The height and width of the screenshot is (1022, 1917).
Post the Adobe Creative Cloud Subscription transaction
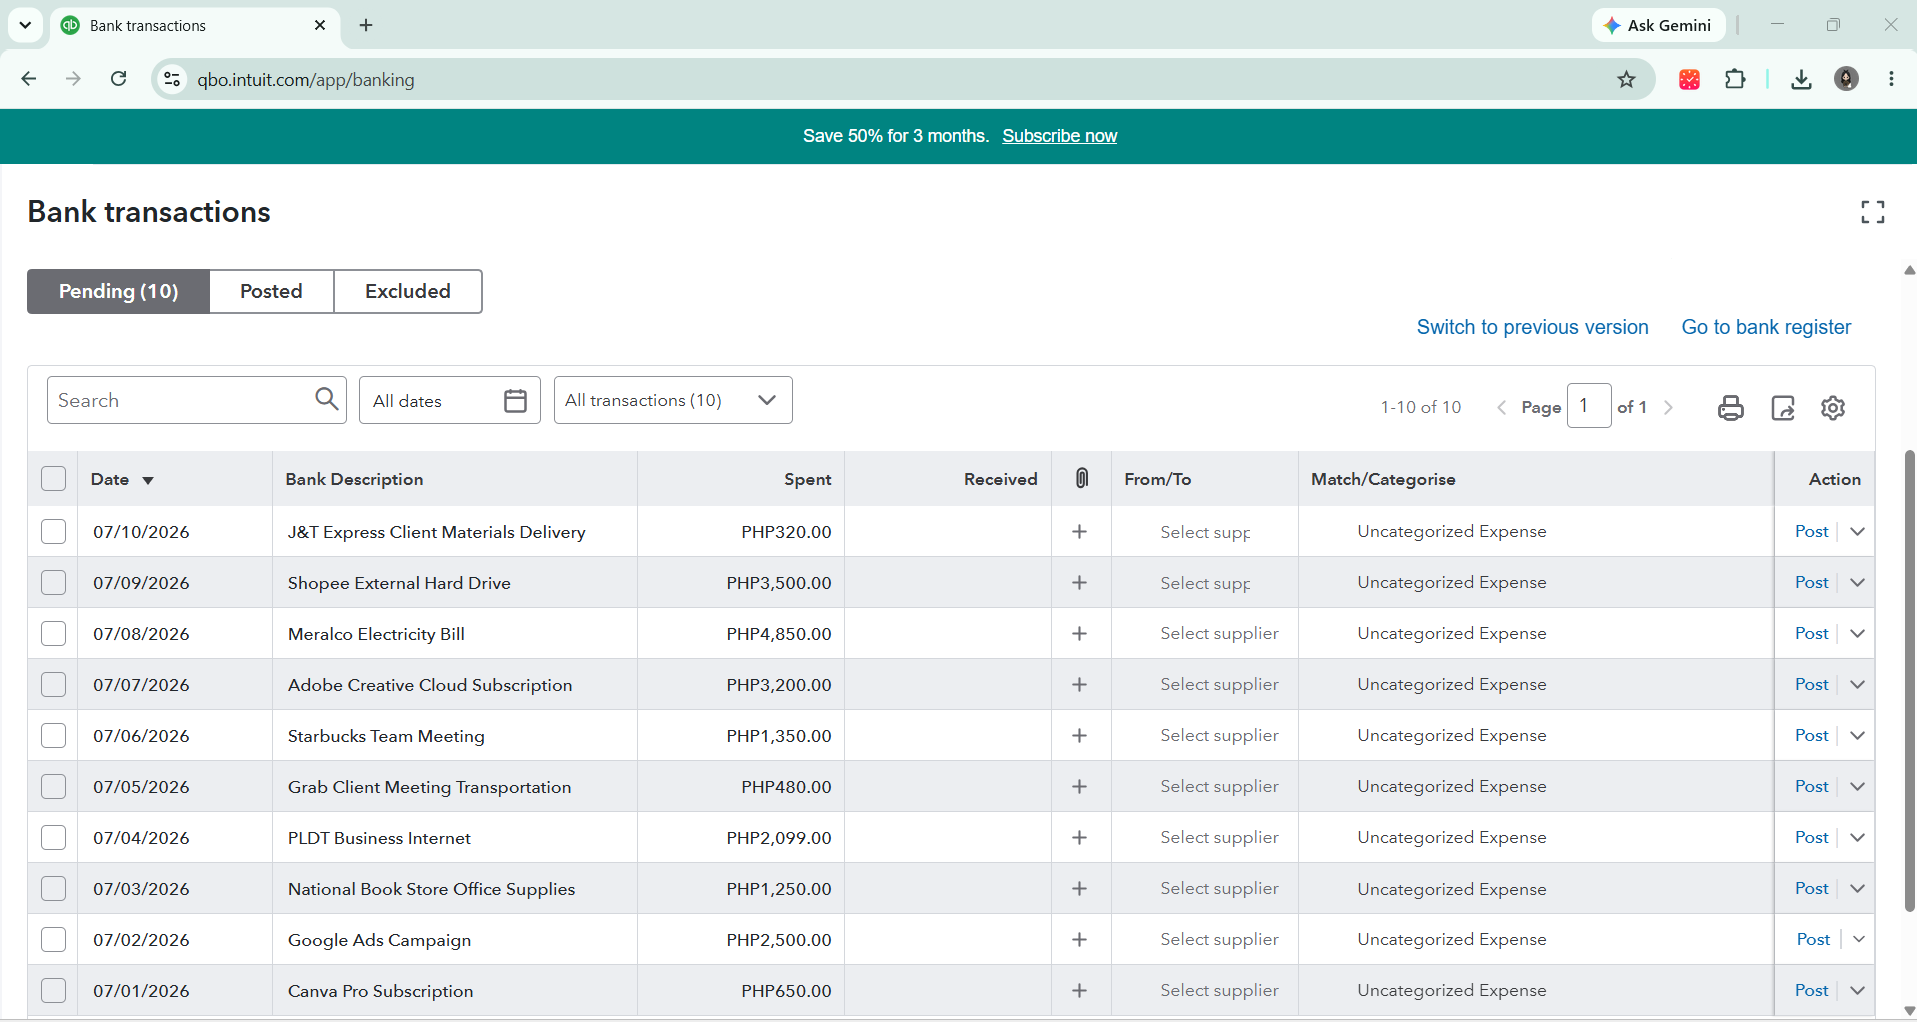click(x=1811, y=685)
